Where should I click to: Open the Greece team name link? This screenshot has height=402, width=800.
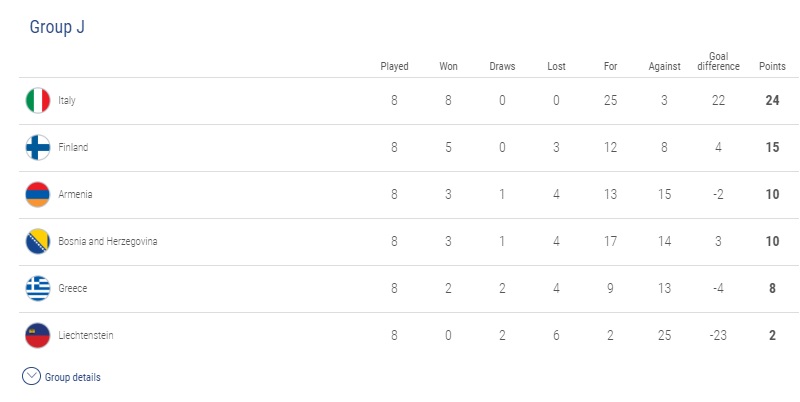72,288
